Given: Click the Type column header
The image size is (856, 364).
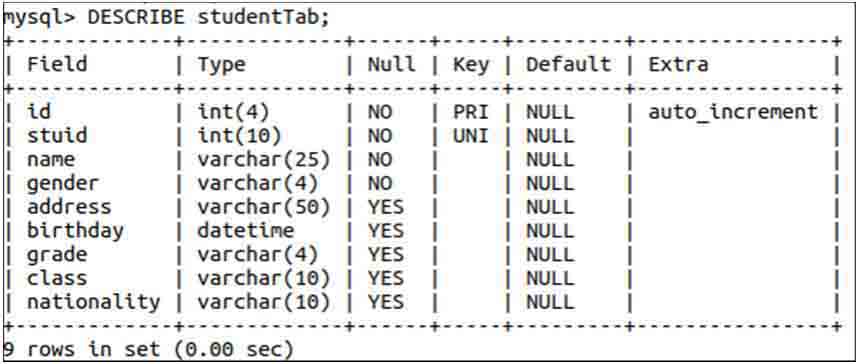Looking at the screenshot, I should [222, 65].
